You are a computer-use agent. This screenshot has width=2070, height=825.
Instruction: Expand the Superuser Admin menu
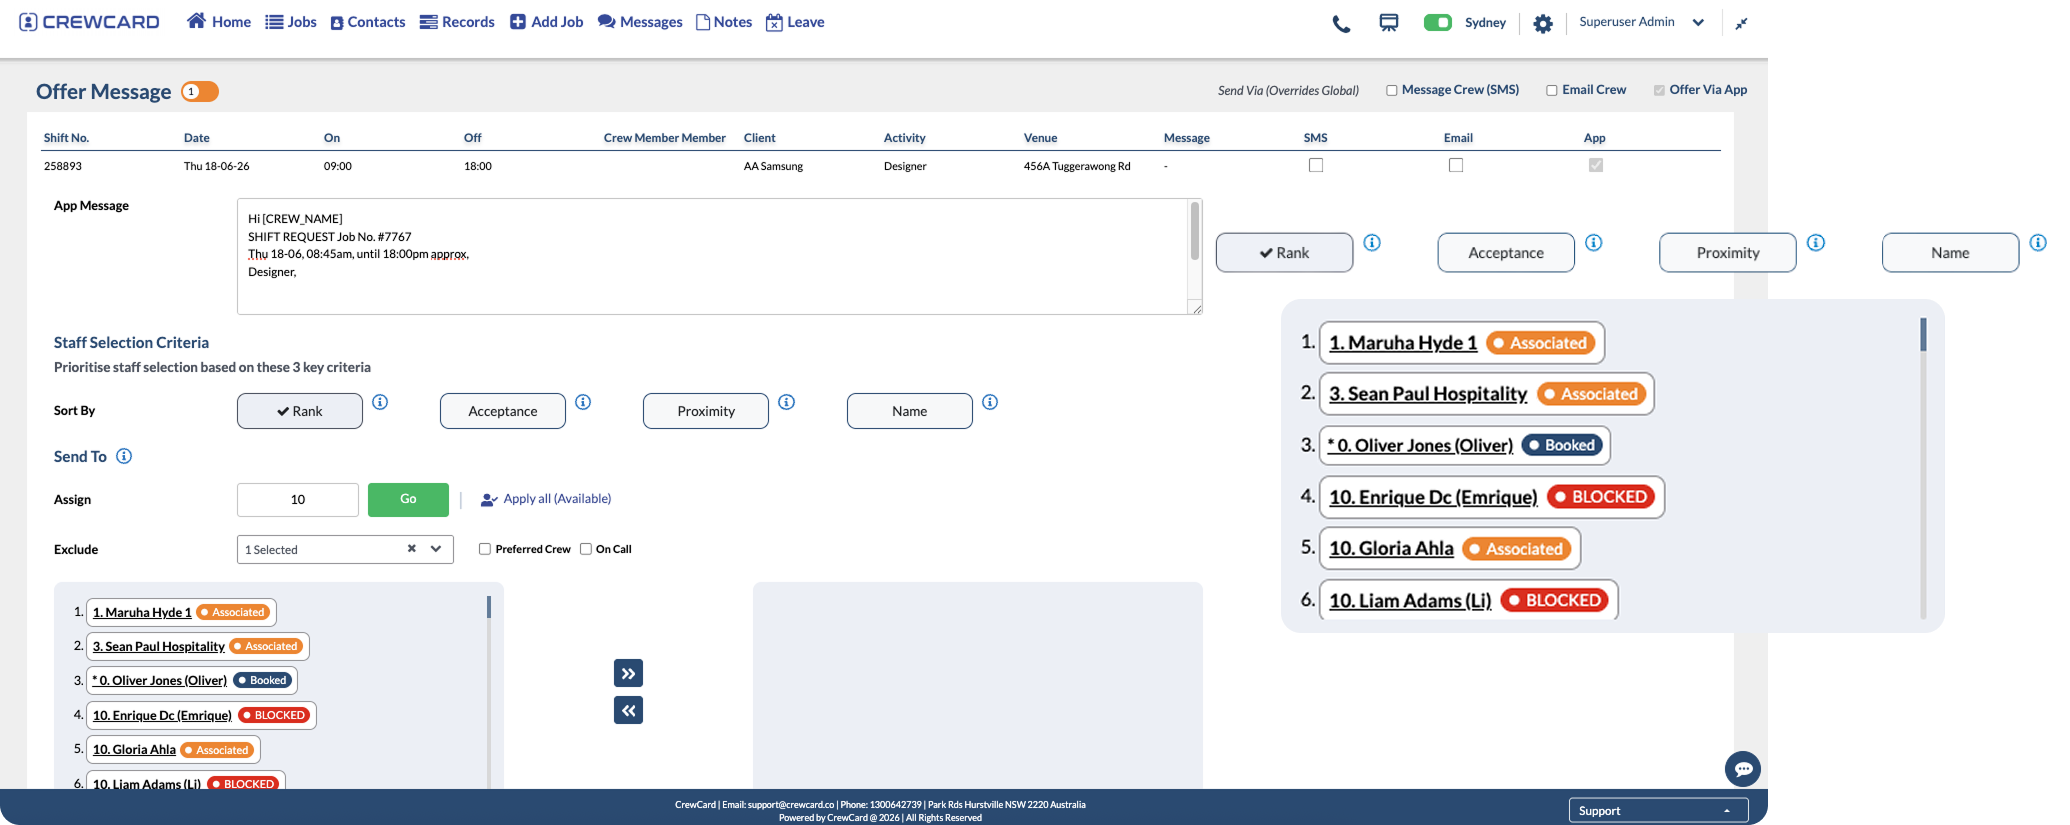tap(1642, 22)
